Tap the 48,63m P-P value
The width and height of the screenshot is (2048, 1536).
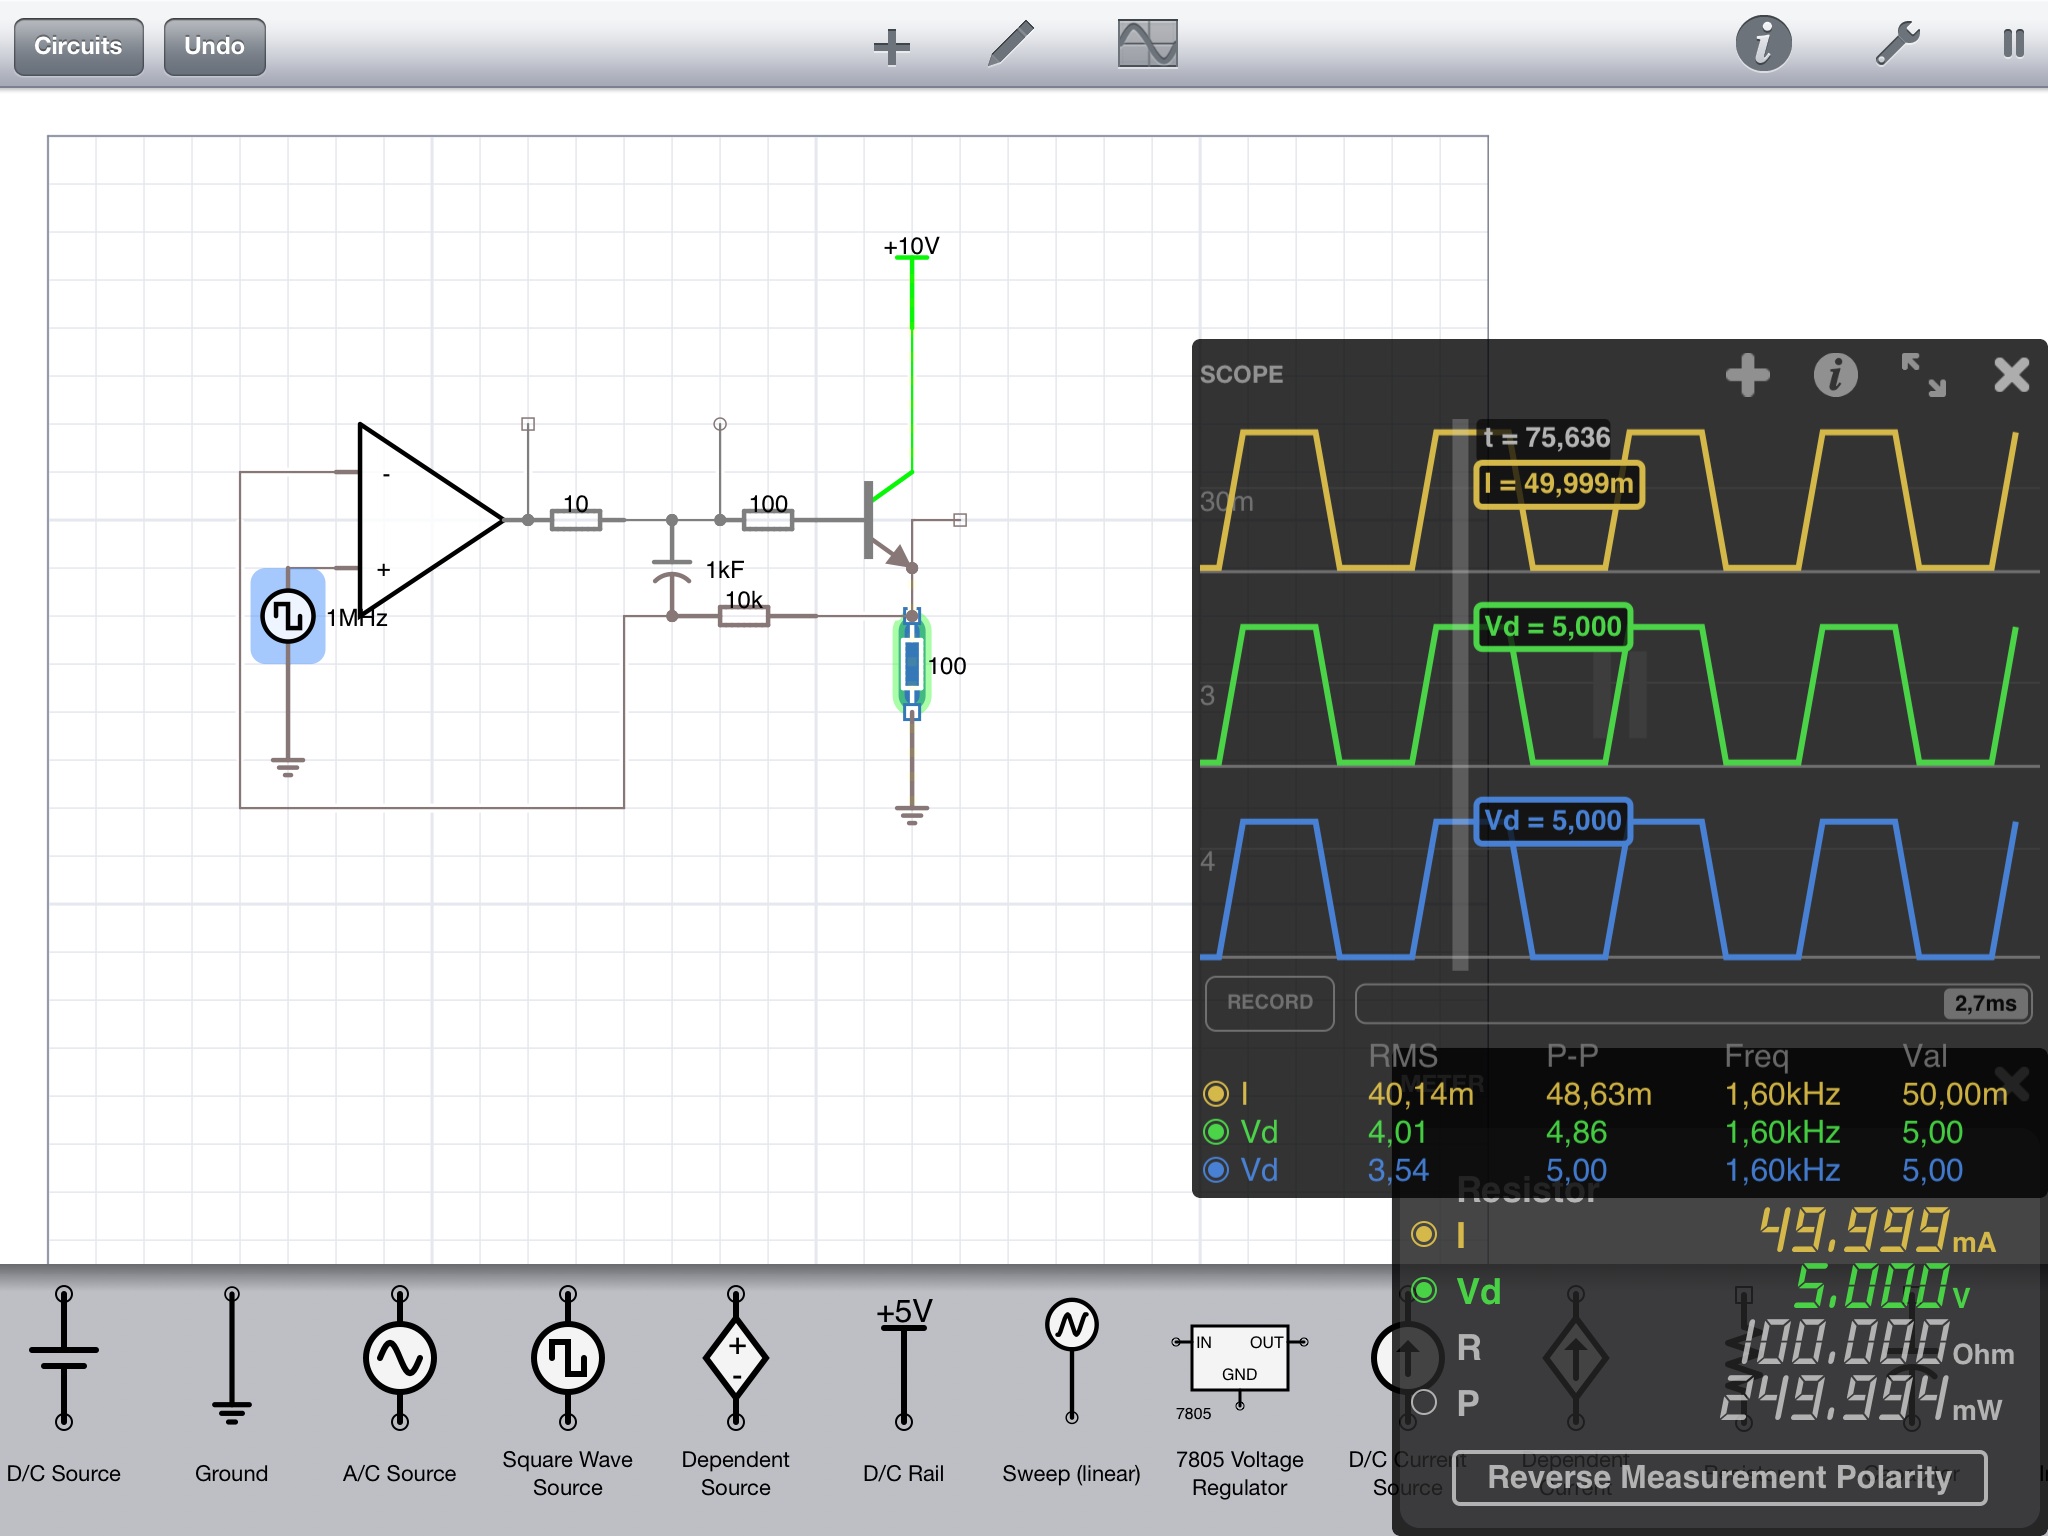[x=1598, y=1094]
